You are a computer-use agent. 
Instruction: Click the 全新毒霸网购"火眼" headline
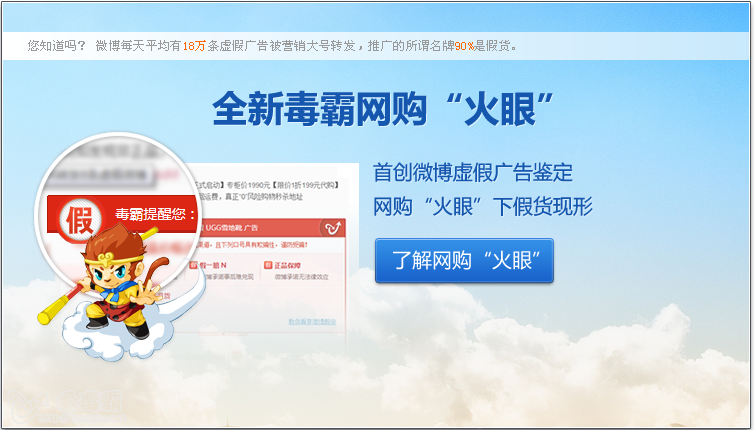383,109
